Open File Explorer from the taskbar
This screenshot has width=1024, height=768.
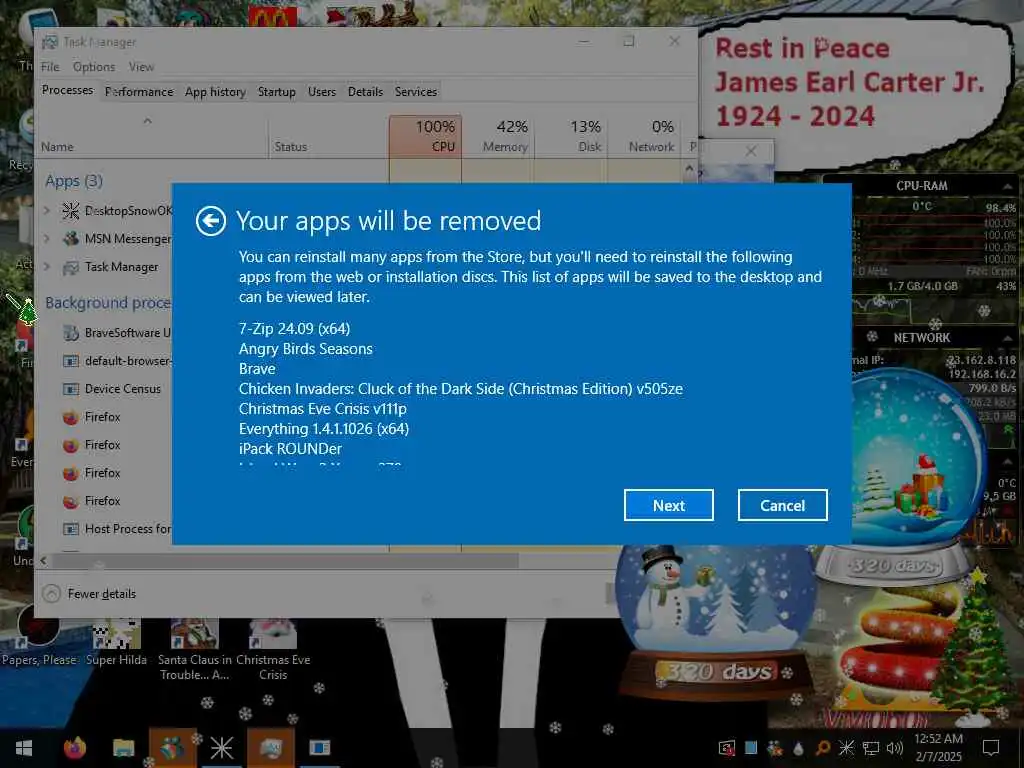click(x=123, y=748)
